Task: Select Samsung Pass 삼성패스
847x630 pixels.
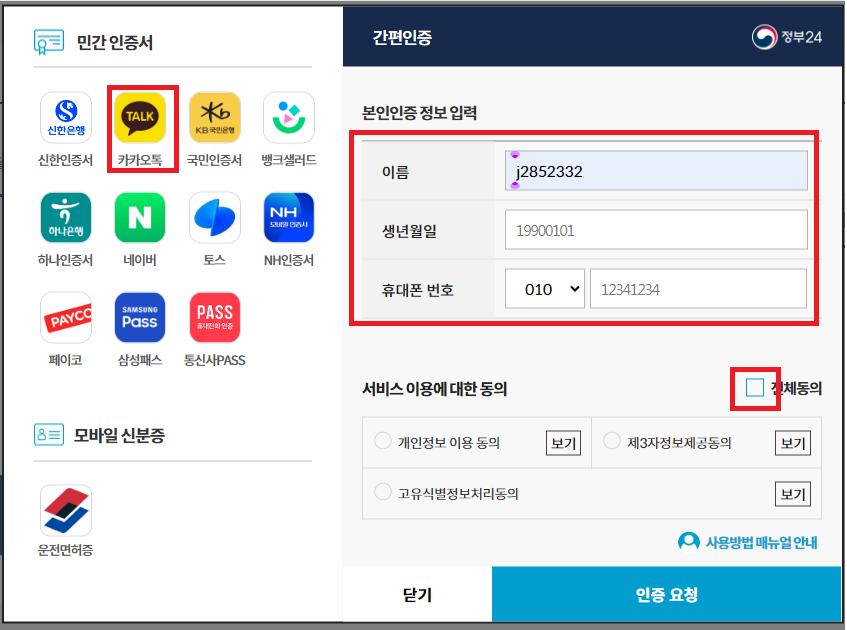Action: pyautogui.click(x=140, y=317)
